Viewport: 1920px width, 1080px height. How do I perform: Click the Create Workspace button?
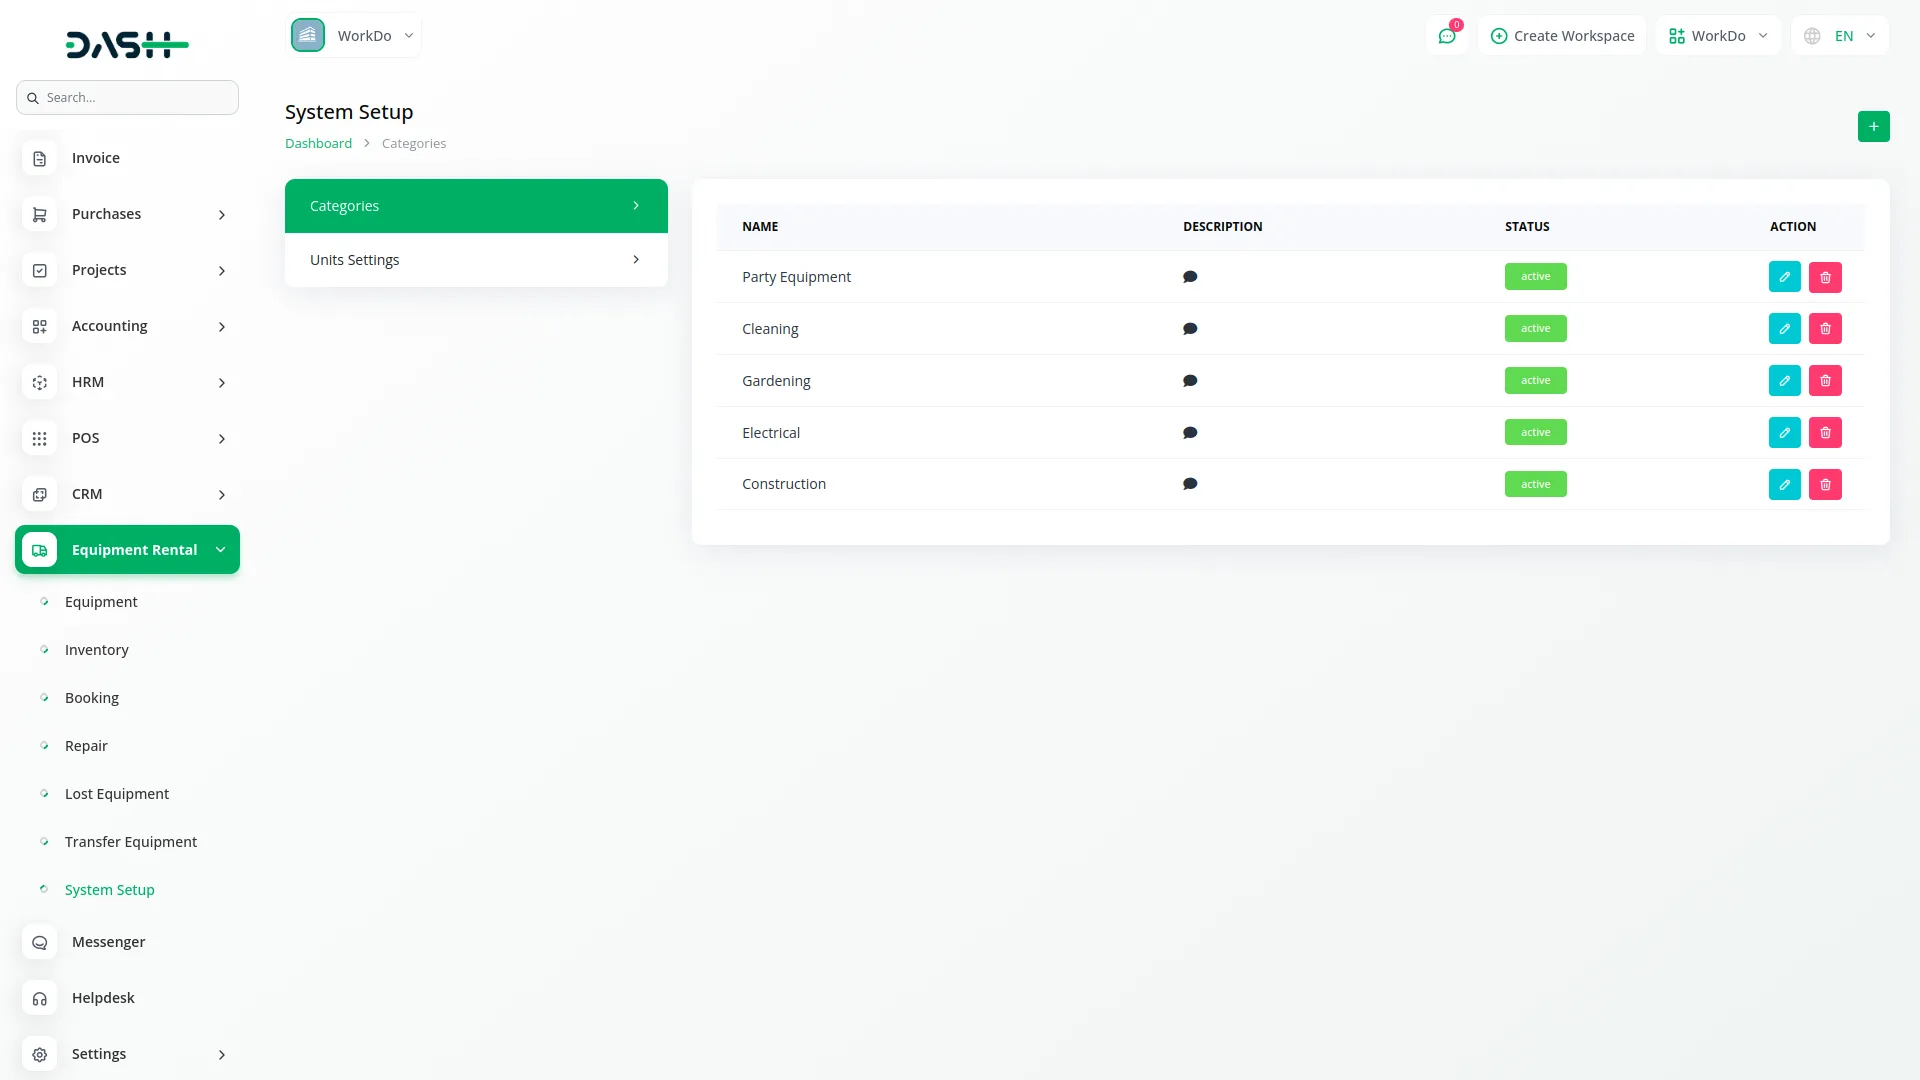[1562, 36]
